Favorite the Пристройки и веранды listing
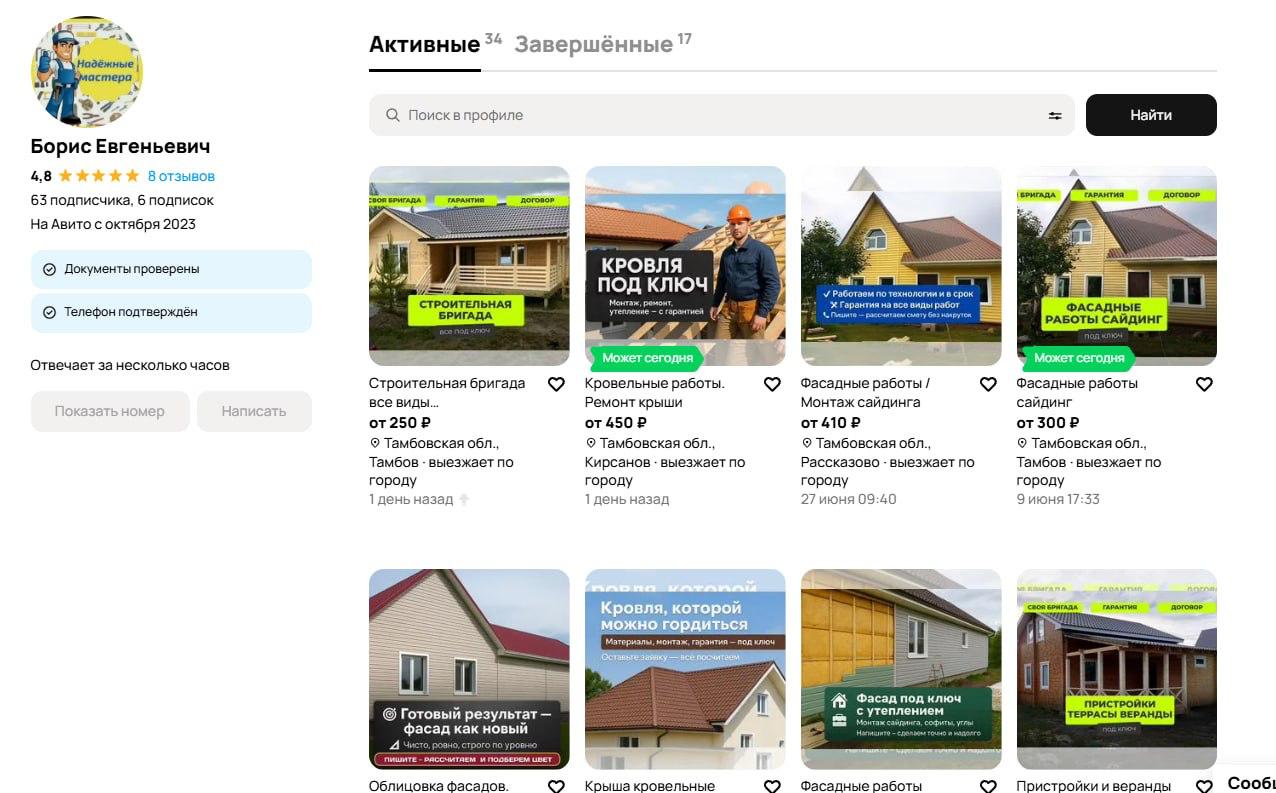 pos(1204,786)
